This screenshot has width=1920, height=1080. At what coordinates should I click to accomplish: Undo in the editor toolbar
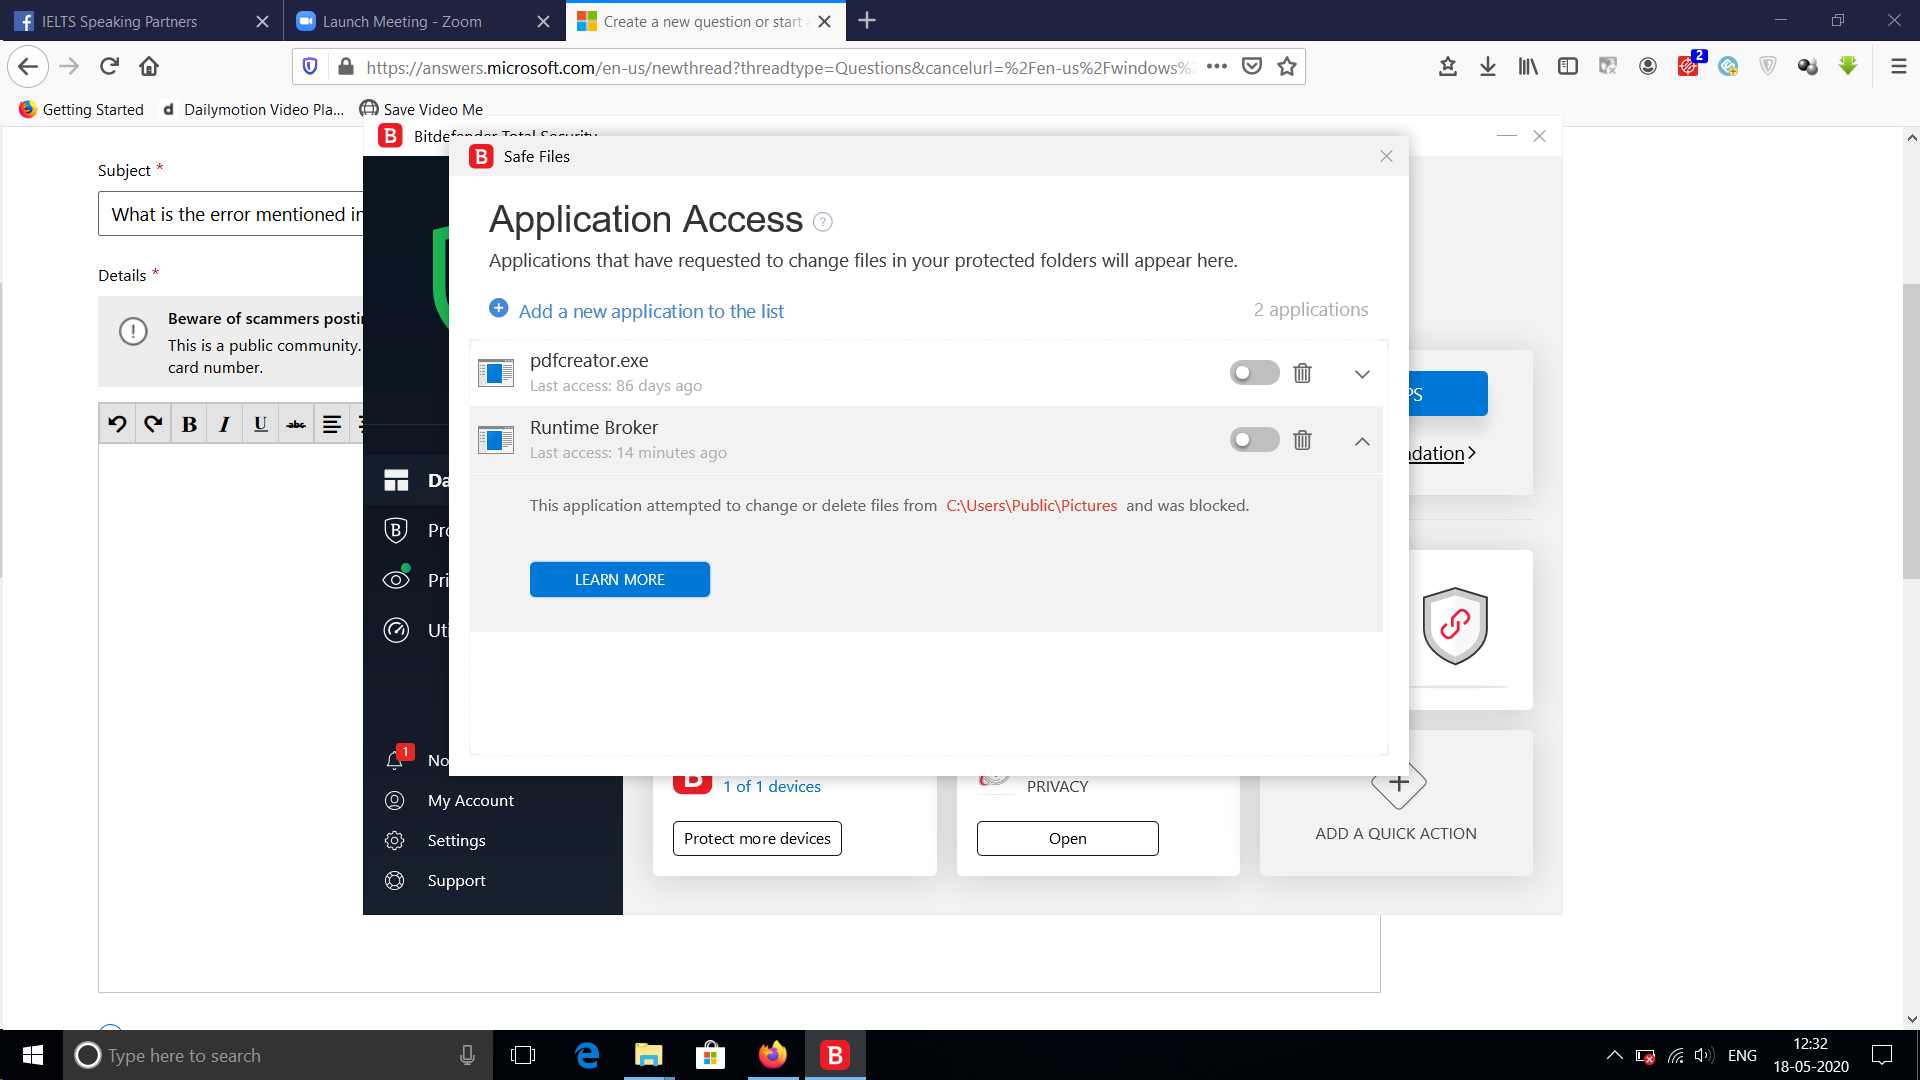point(117,424)
